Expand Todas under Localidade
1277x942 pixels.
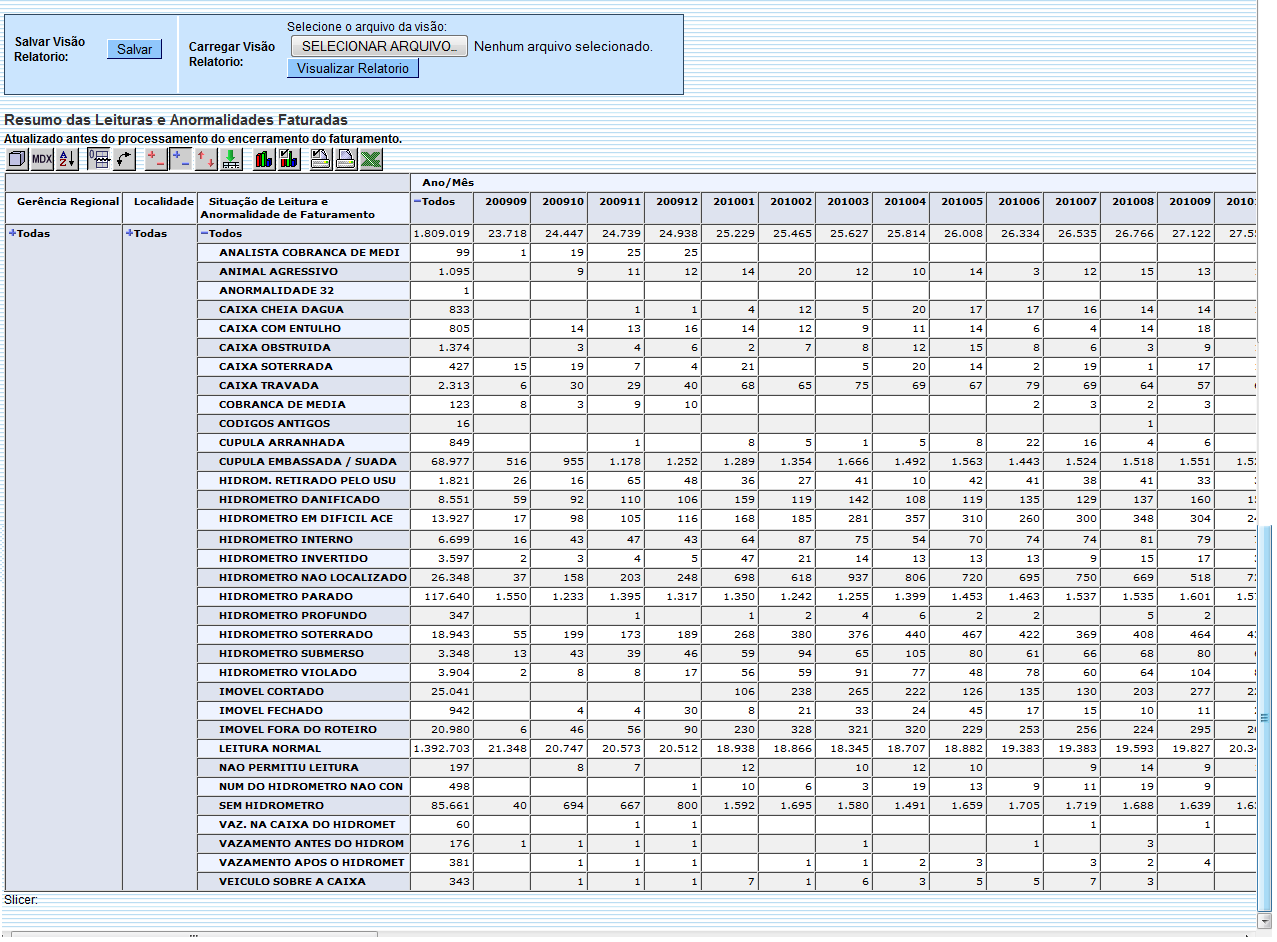coord(129,234)
